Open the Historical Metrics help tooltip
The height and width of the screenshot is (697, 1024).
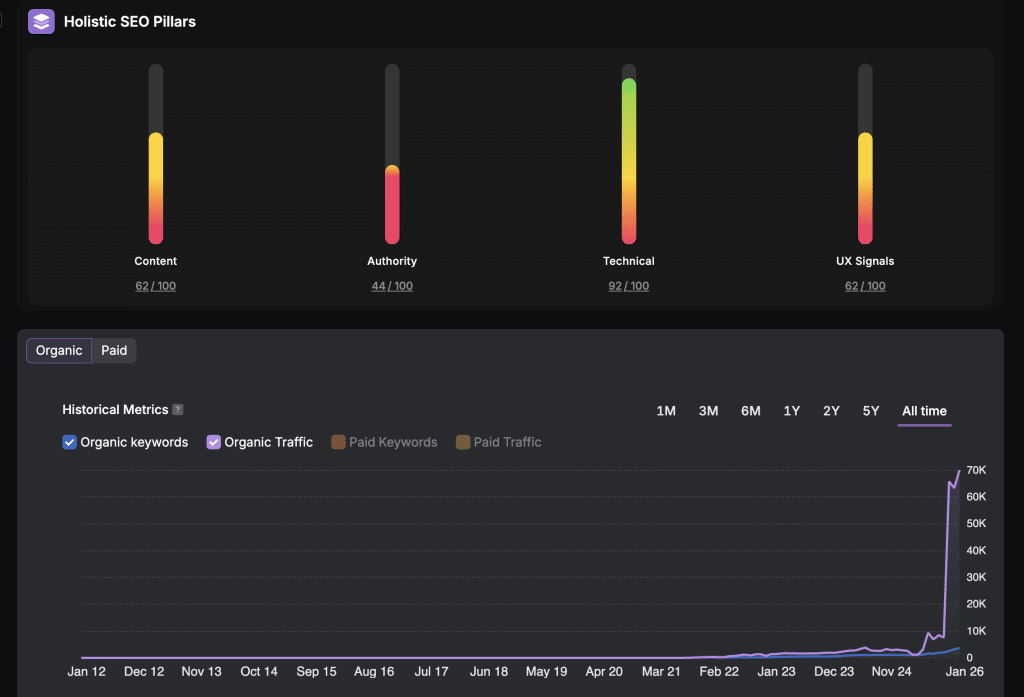coord(178,409)
